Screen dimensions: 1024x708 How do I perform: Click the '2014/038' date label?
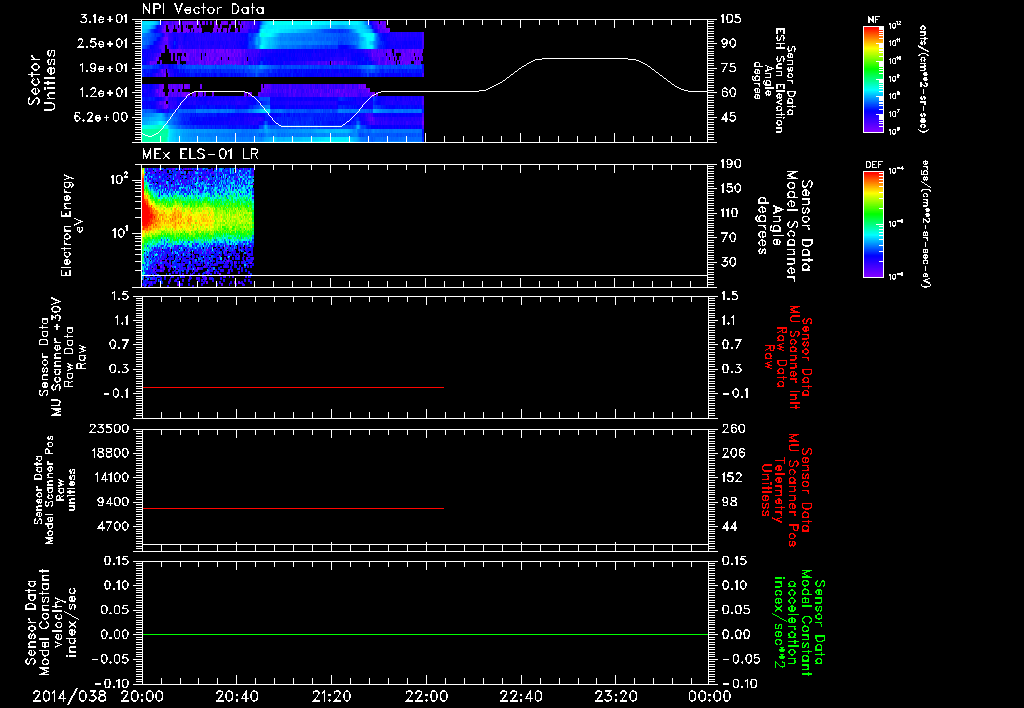[69, 696]
